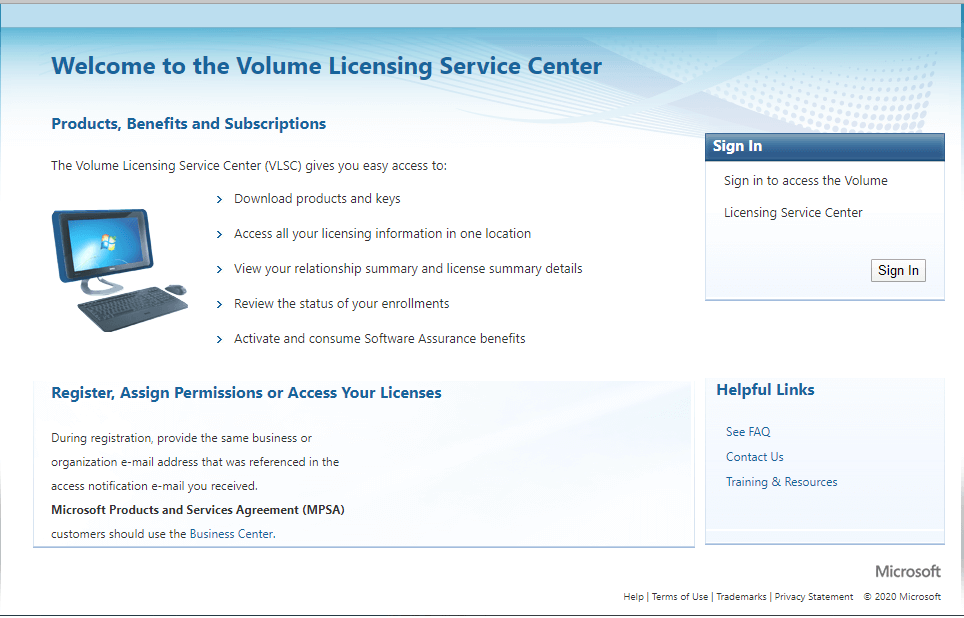The image size is (964, 618).
Task: Click chevron beside Access all your licensing information
Action: 219,234
